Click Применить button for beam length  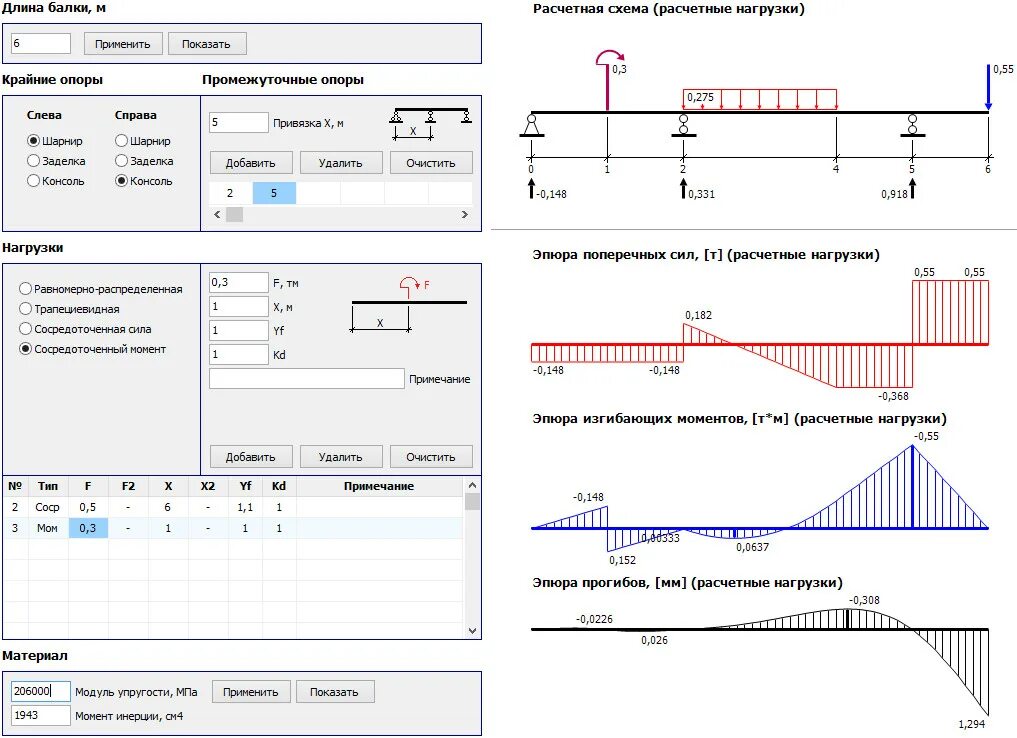coord(123,43)
